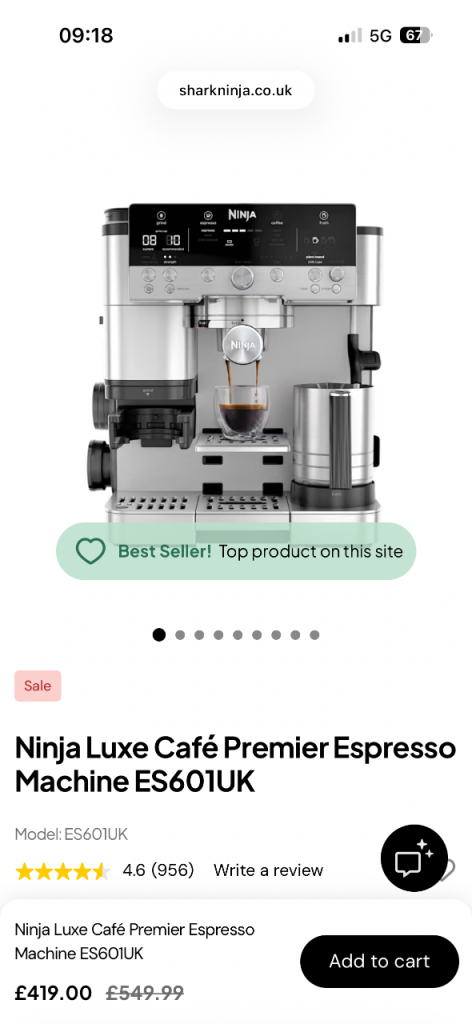Click the Add to cart button

click(x=379, y=961)
